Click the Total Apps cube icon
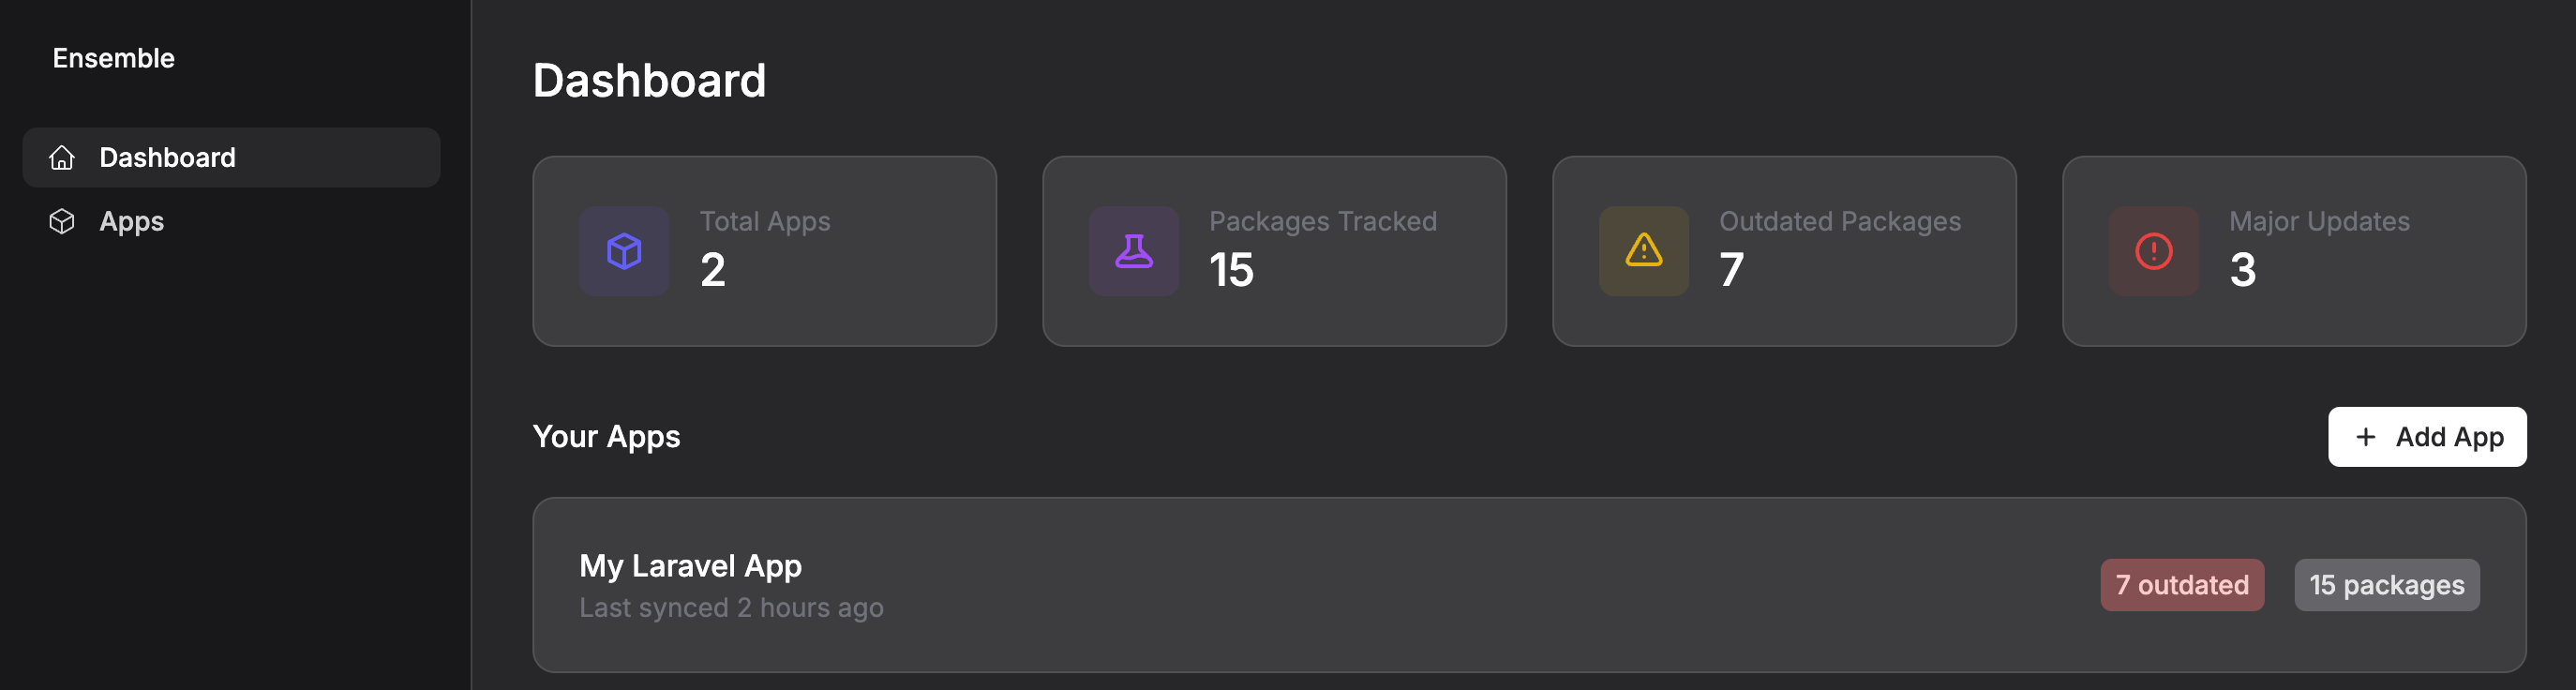The width and height of the screenshot is (2576, 690). click(624, 251)
